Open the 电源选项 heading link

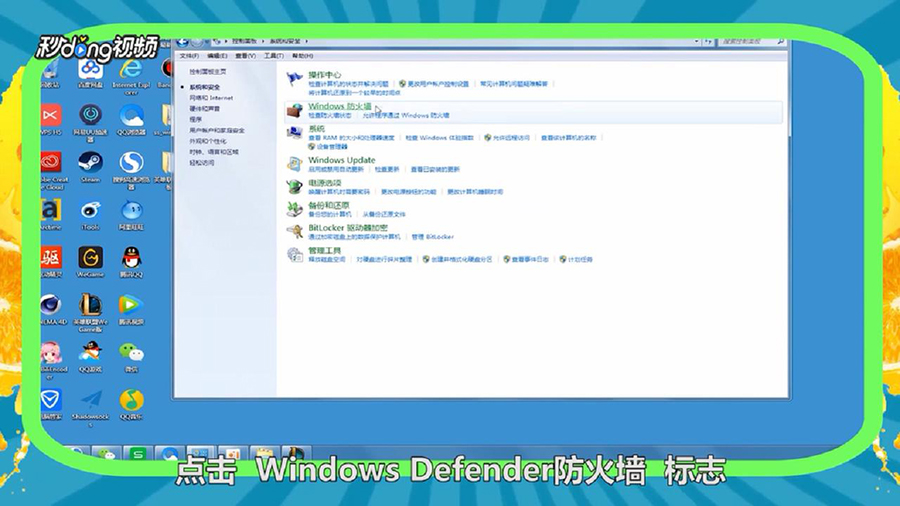324,182
